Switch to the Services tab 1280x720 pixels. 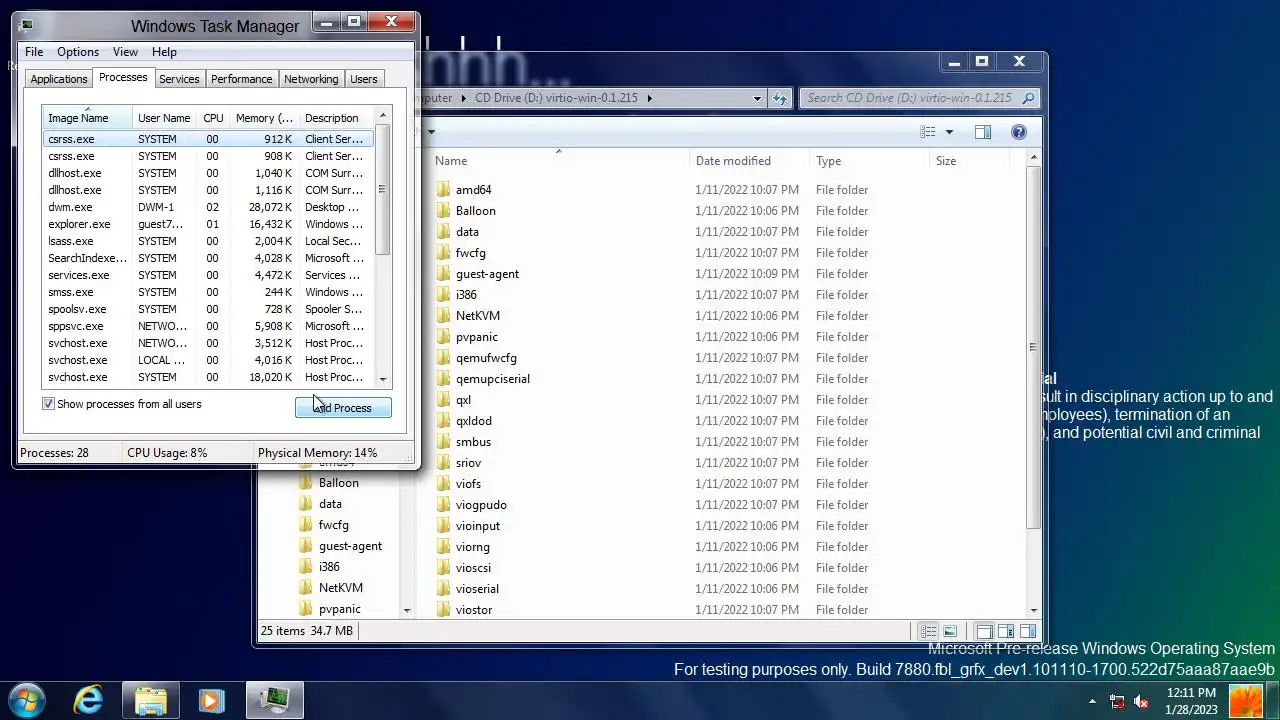point(179,79)
